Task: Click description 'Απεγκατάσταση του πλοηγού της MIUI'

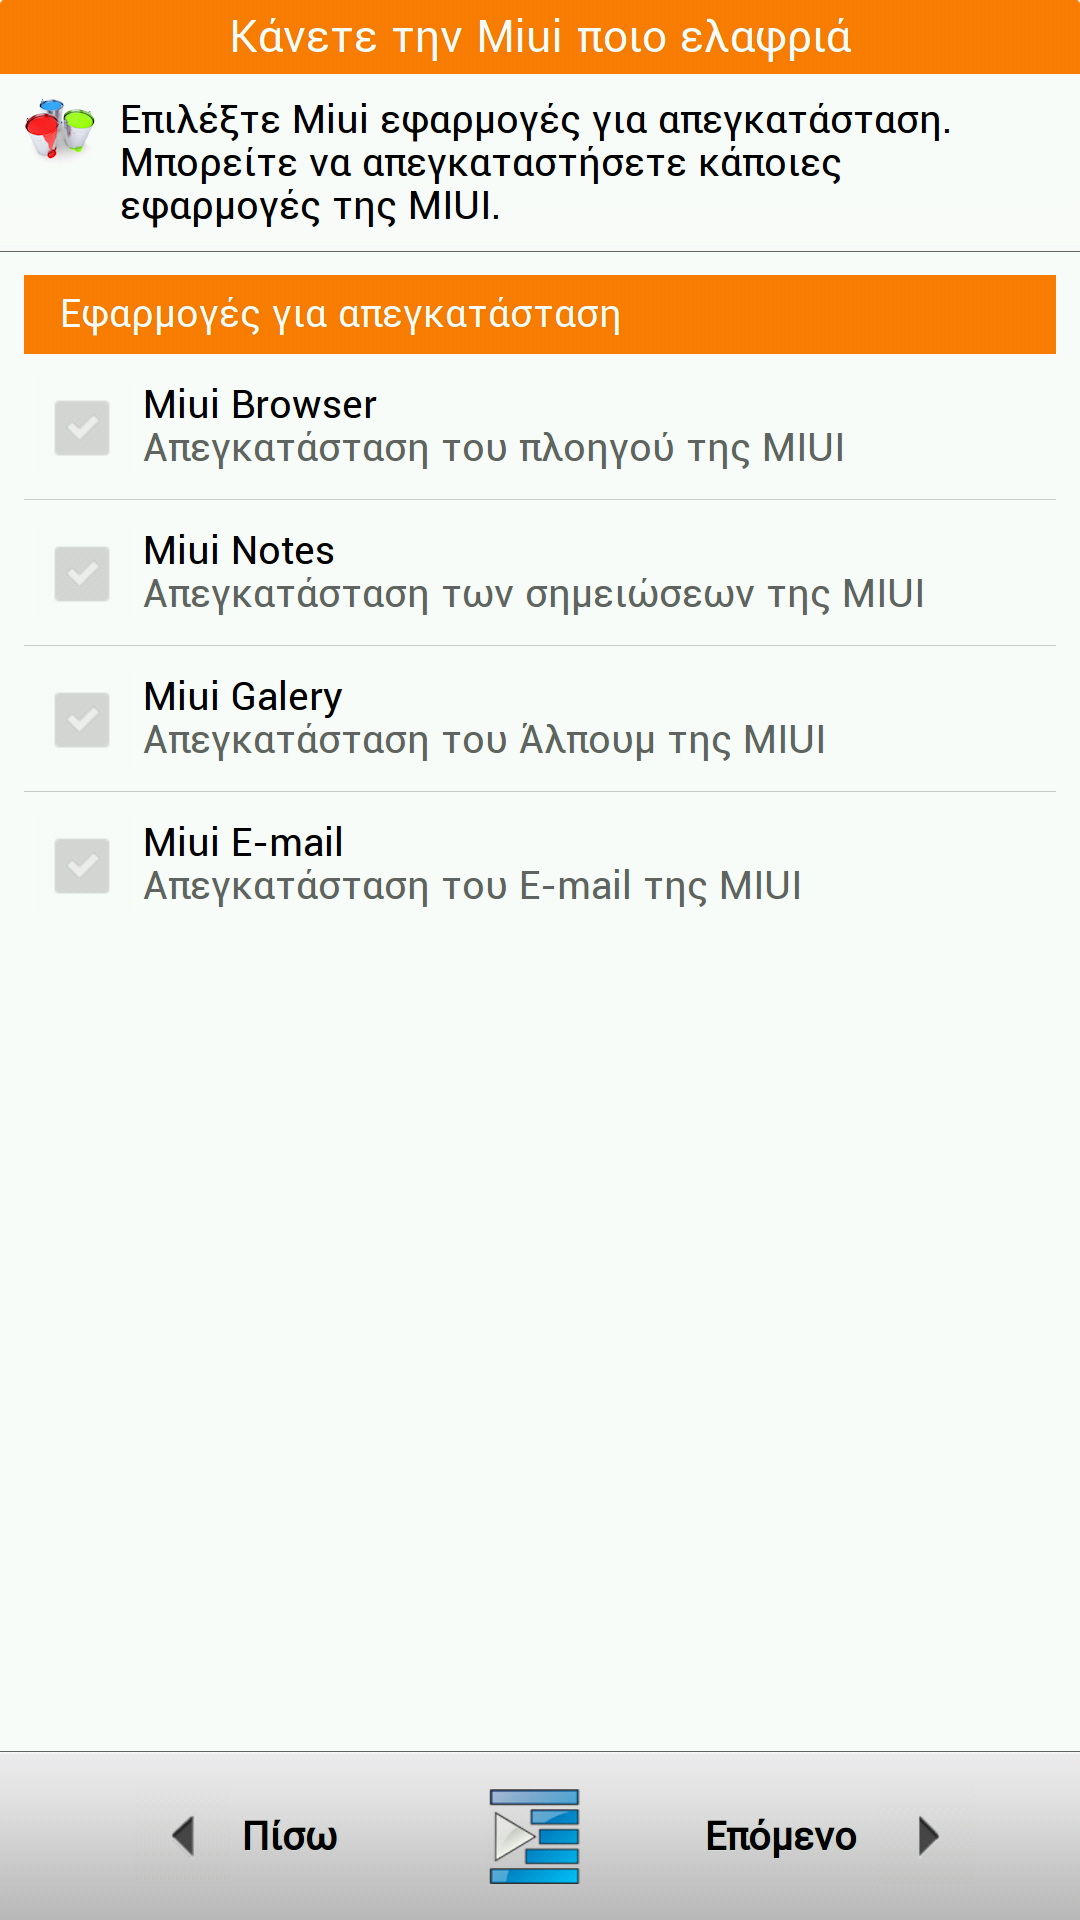Action: [494, 449]
